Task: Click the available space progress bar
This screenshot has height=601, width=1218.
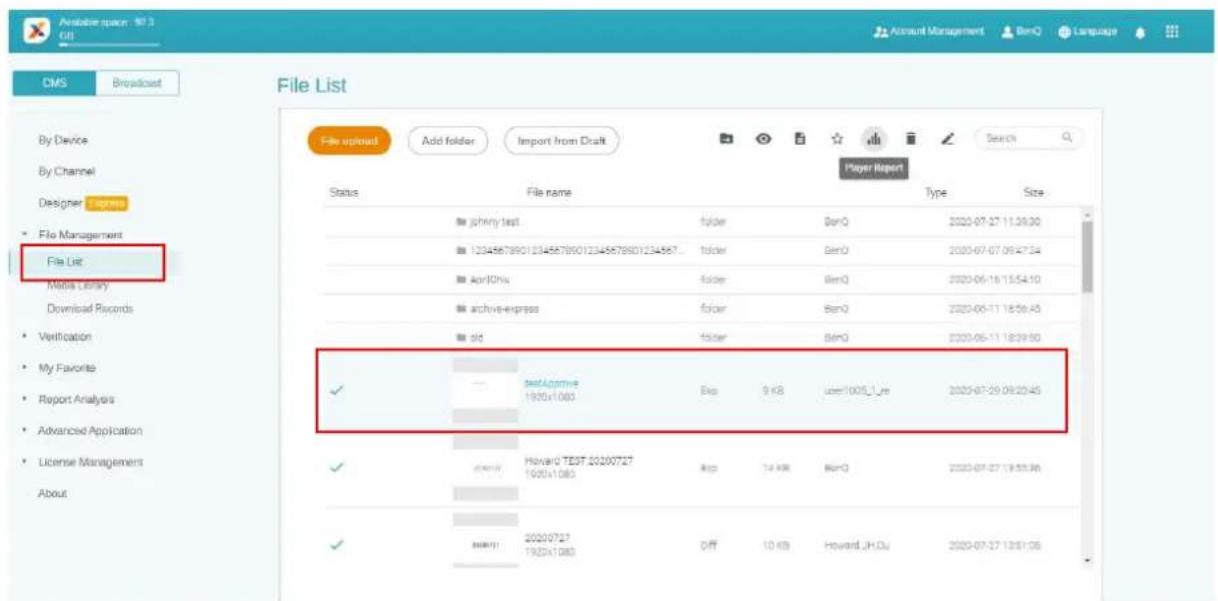Action: click(x=109, y=43)
